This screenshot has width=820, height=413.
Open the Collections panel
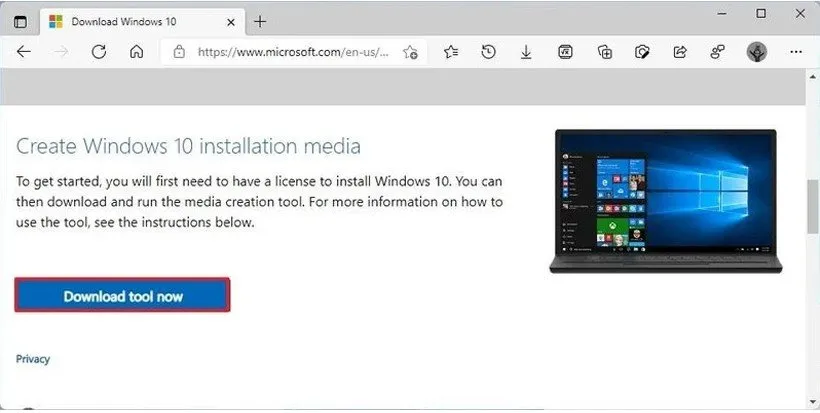pos(604,52)
